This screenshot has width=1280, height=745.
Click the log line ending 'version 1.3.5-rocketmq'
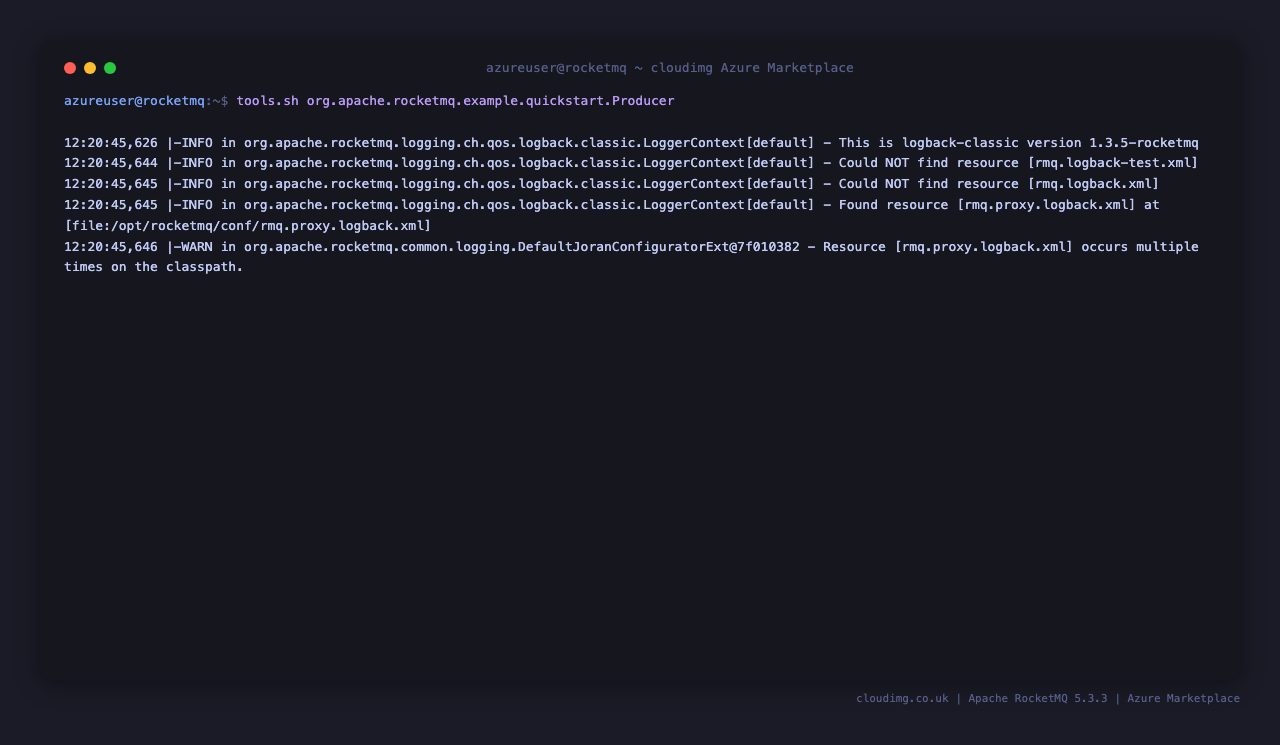[631, 143]
